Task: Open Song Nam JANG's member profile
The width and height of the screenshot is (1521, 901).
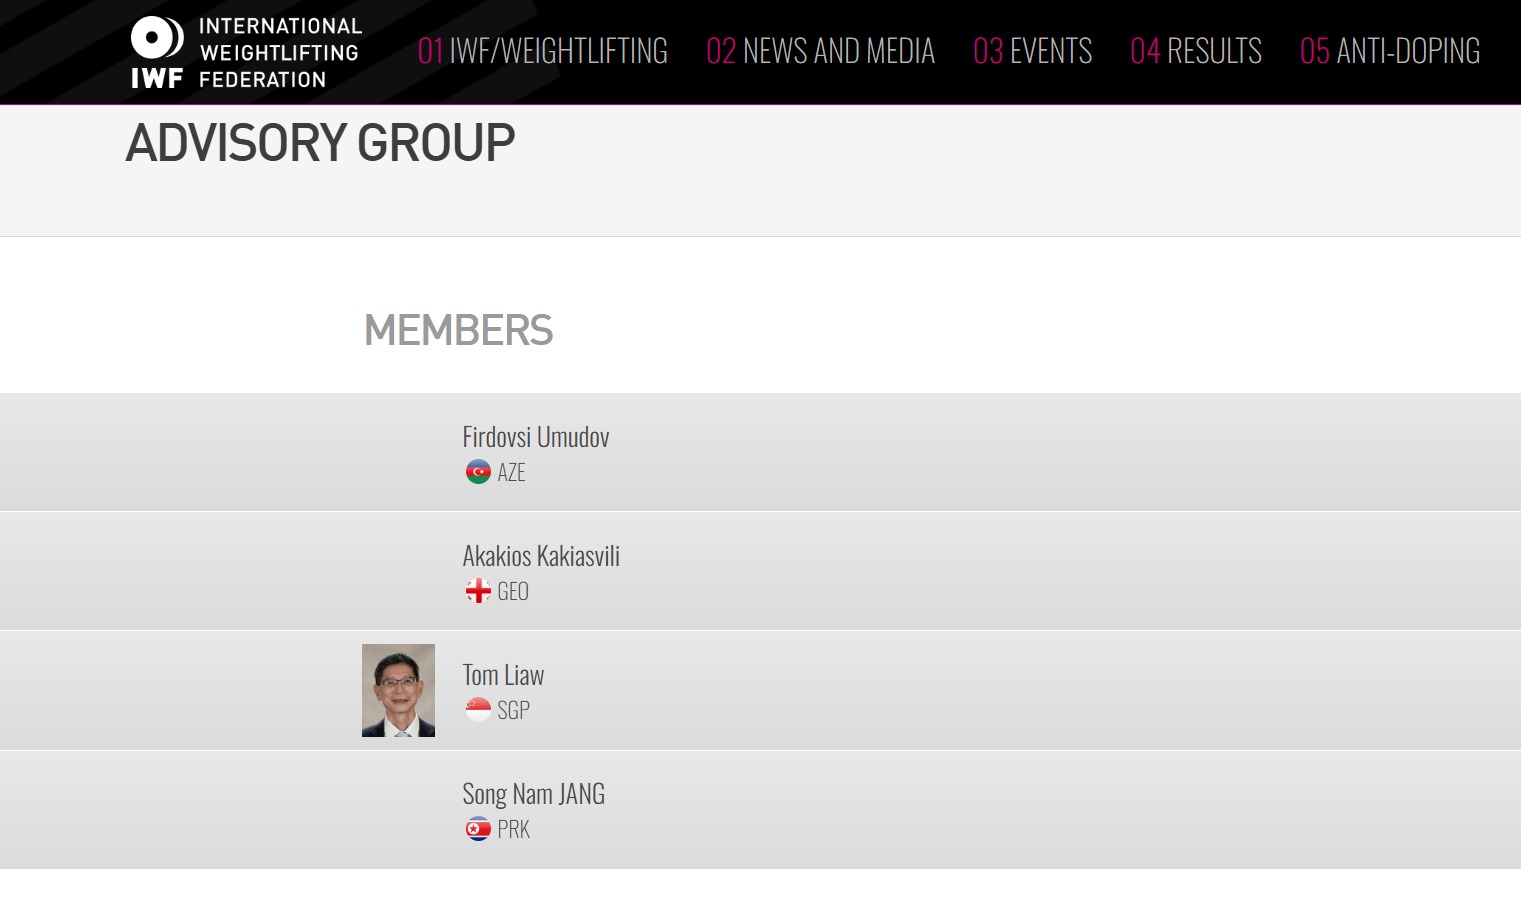Action: 533,794
